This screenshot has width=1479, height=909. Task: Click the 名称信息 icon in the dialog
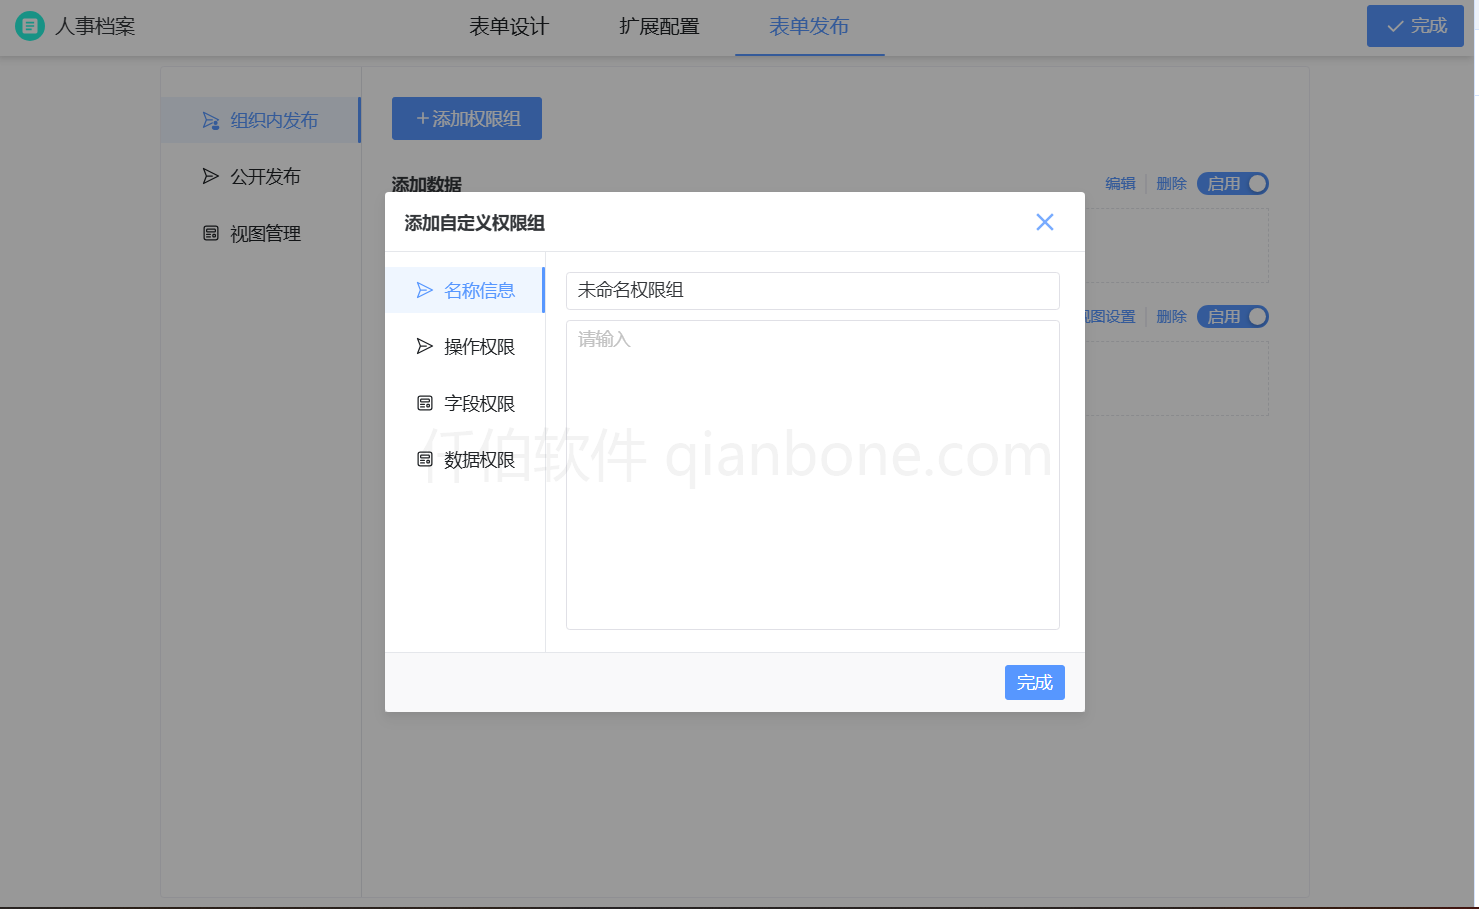click(x=424, y=290)
